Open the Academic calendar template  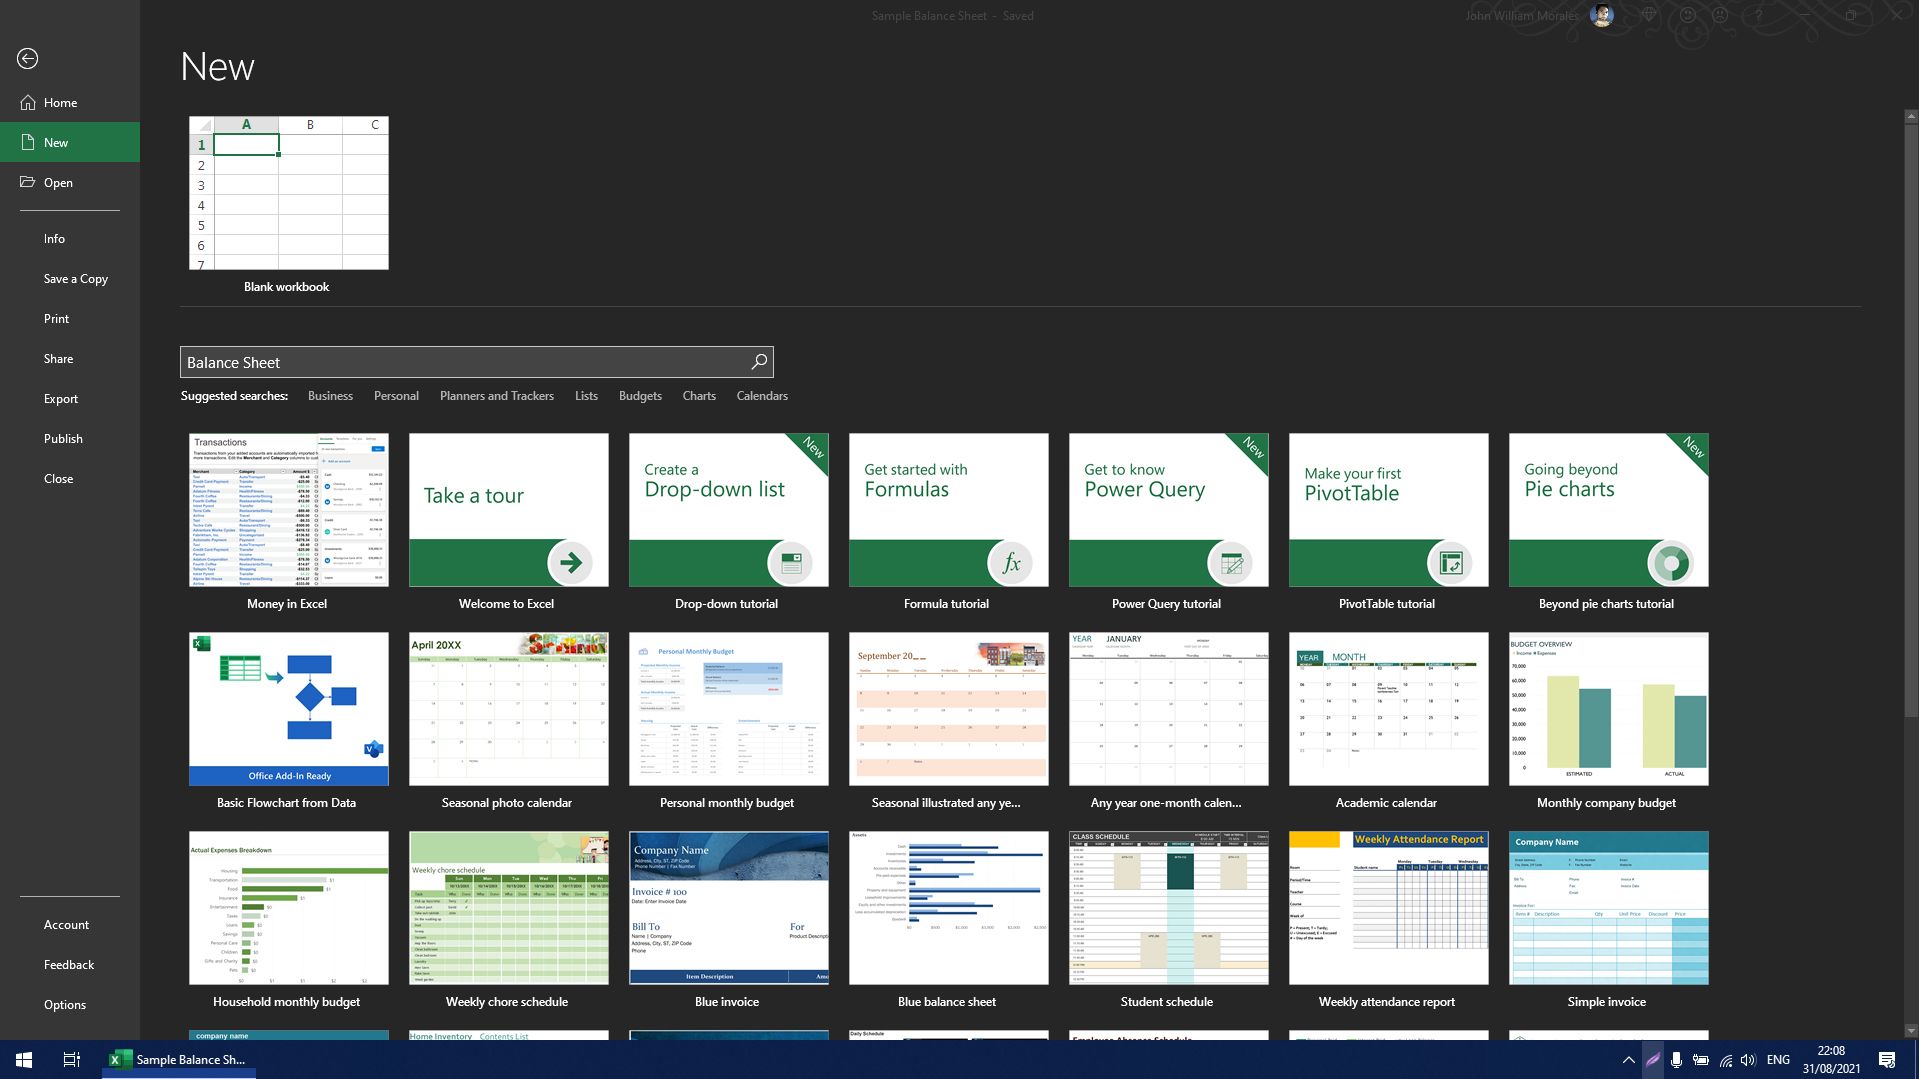(1388, 709)
